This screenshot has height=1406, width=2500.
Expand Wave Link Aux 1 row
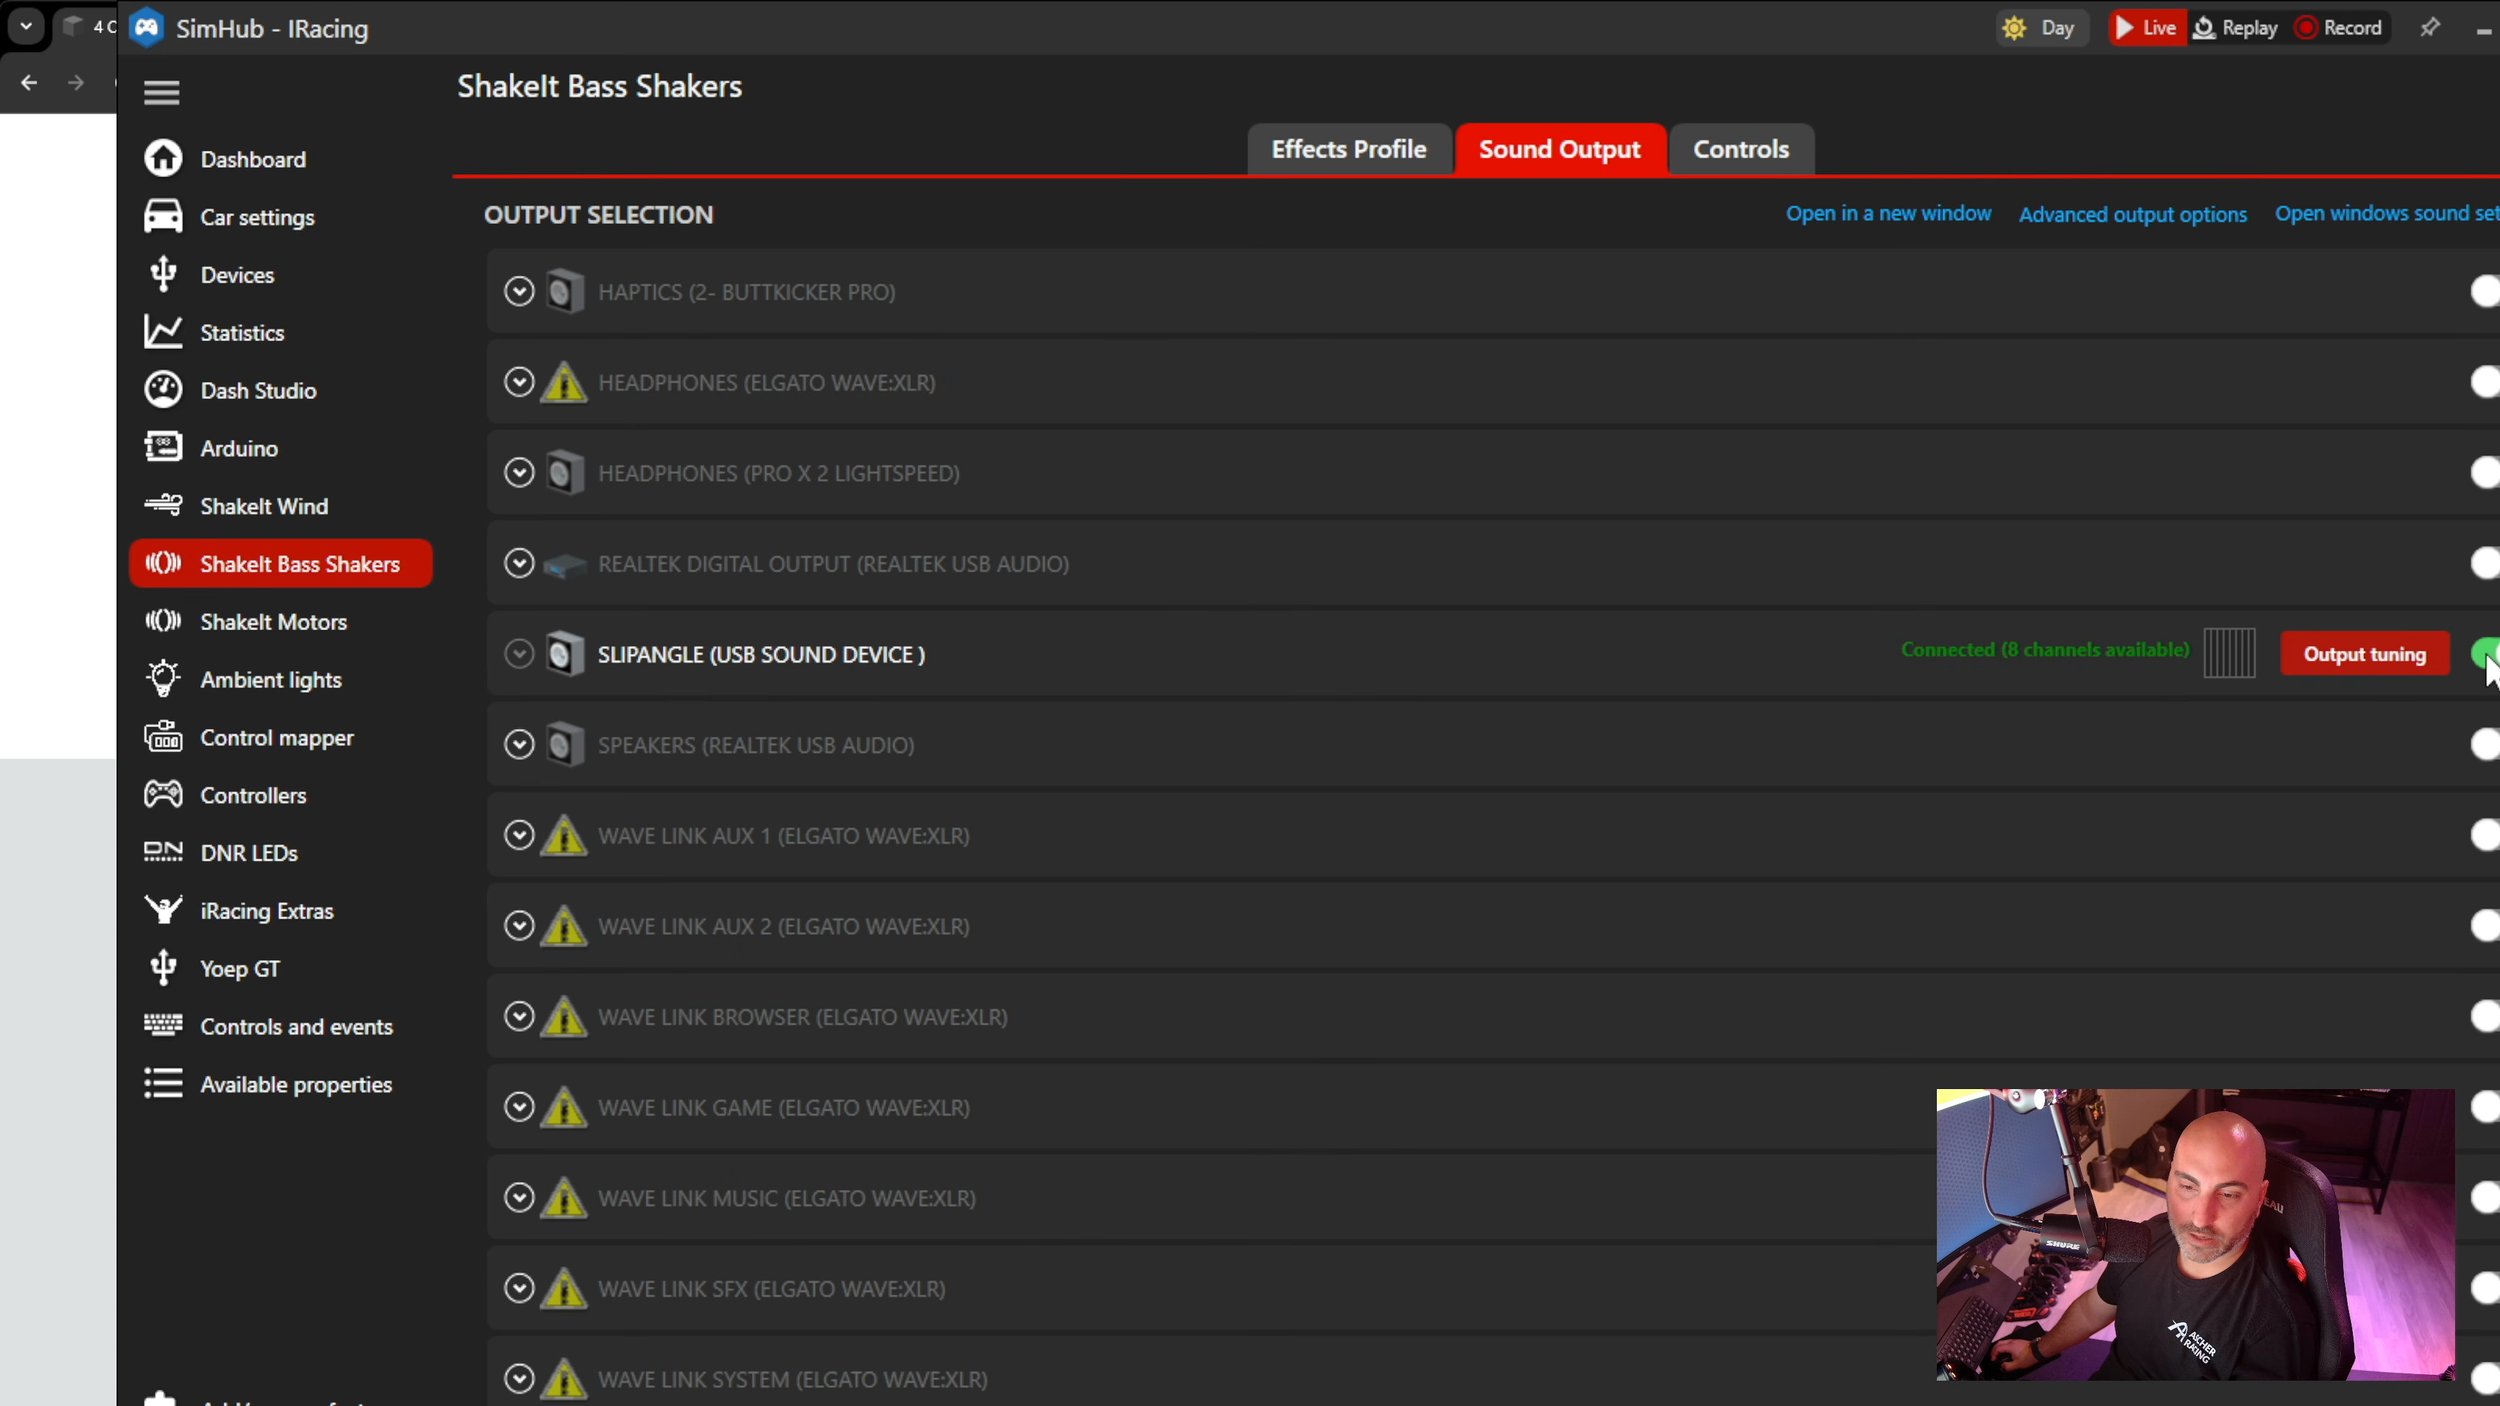(519, 835)
